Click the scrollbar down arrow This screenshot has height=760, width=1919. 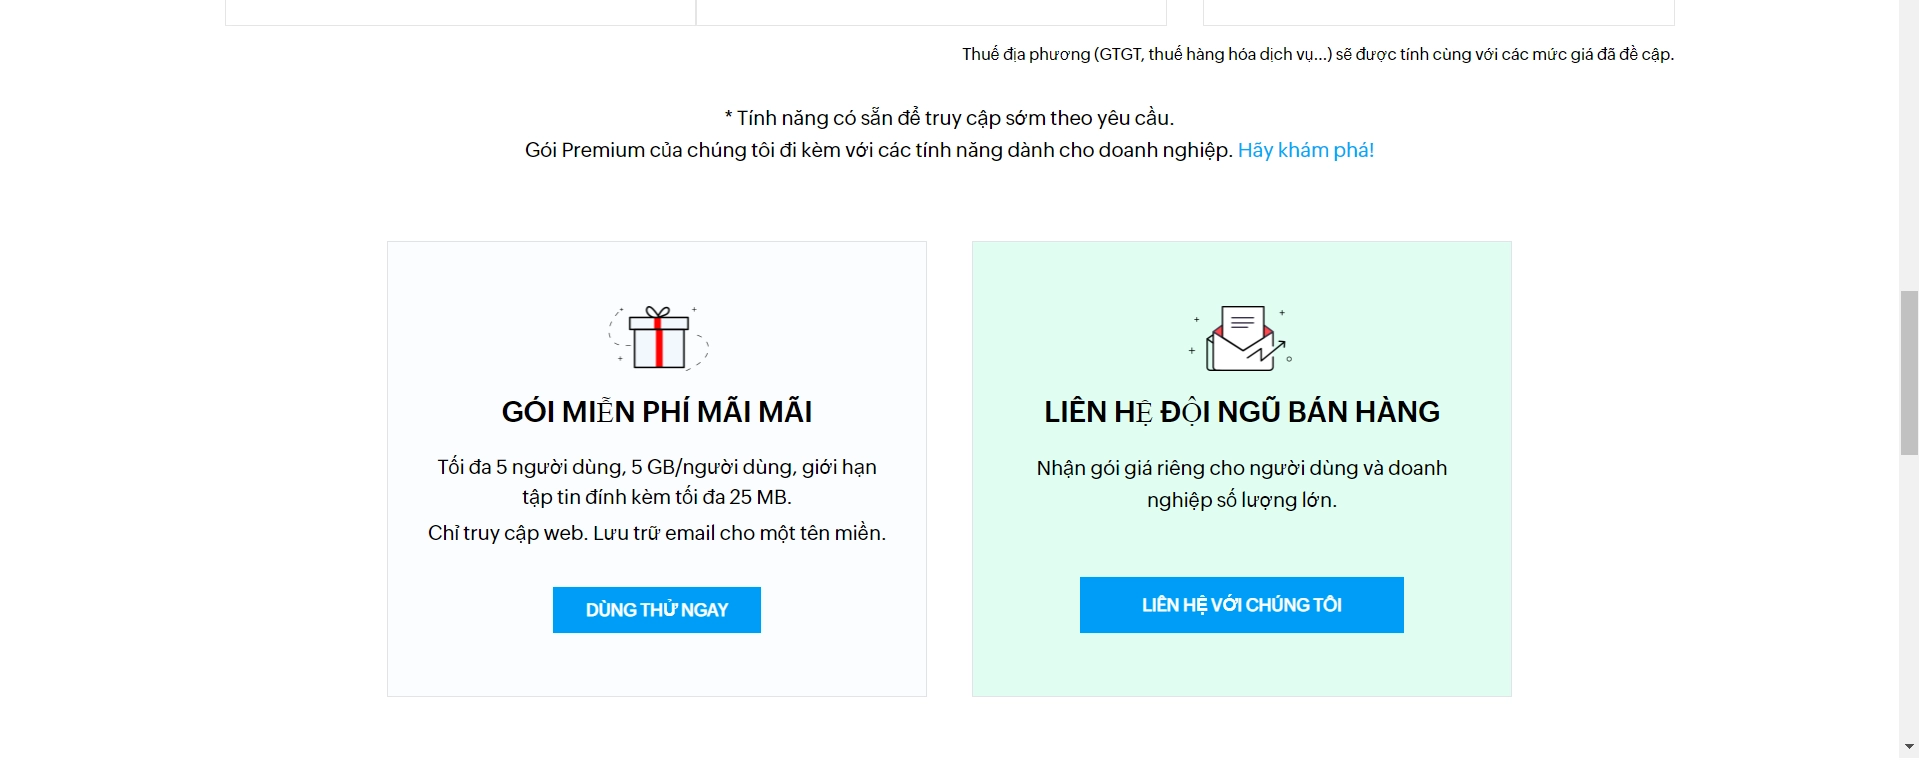click(x=1909, y=747)
